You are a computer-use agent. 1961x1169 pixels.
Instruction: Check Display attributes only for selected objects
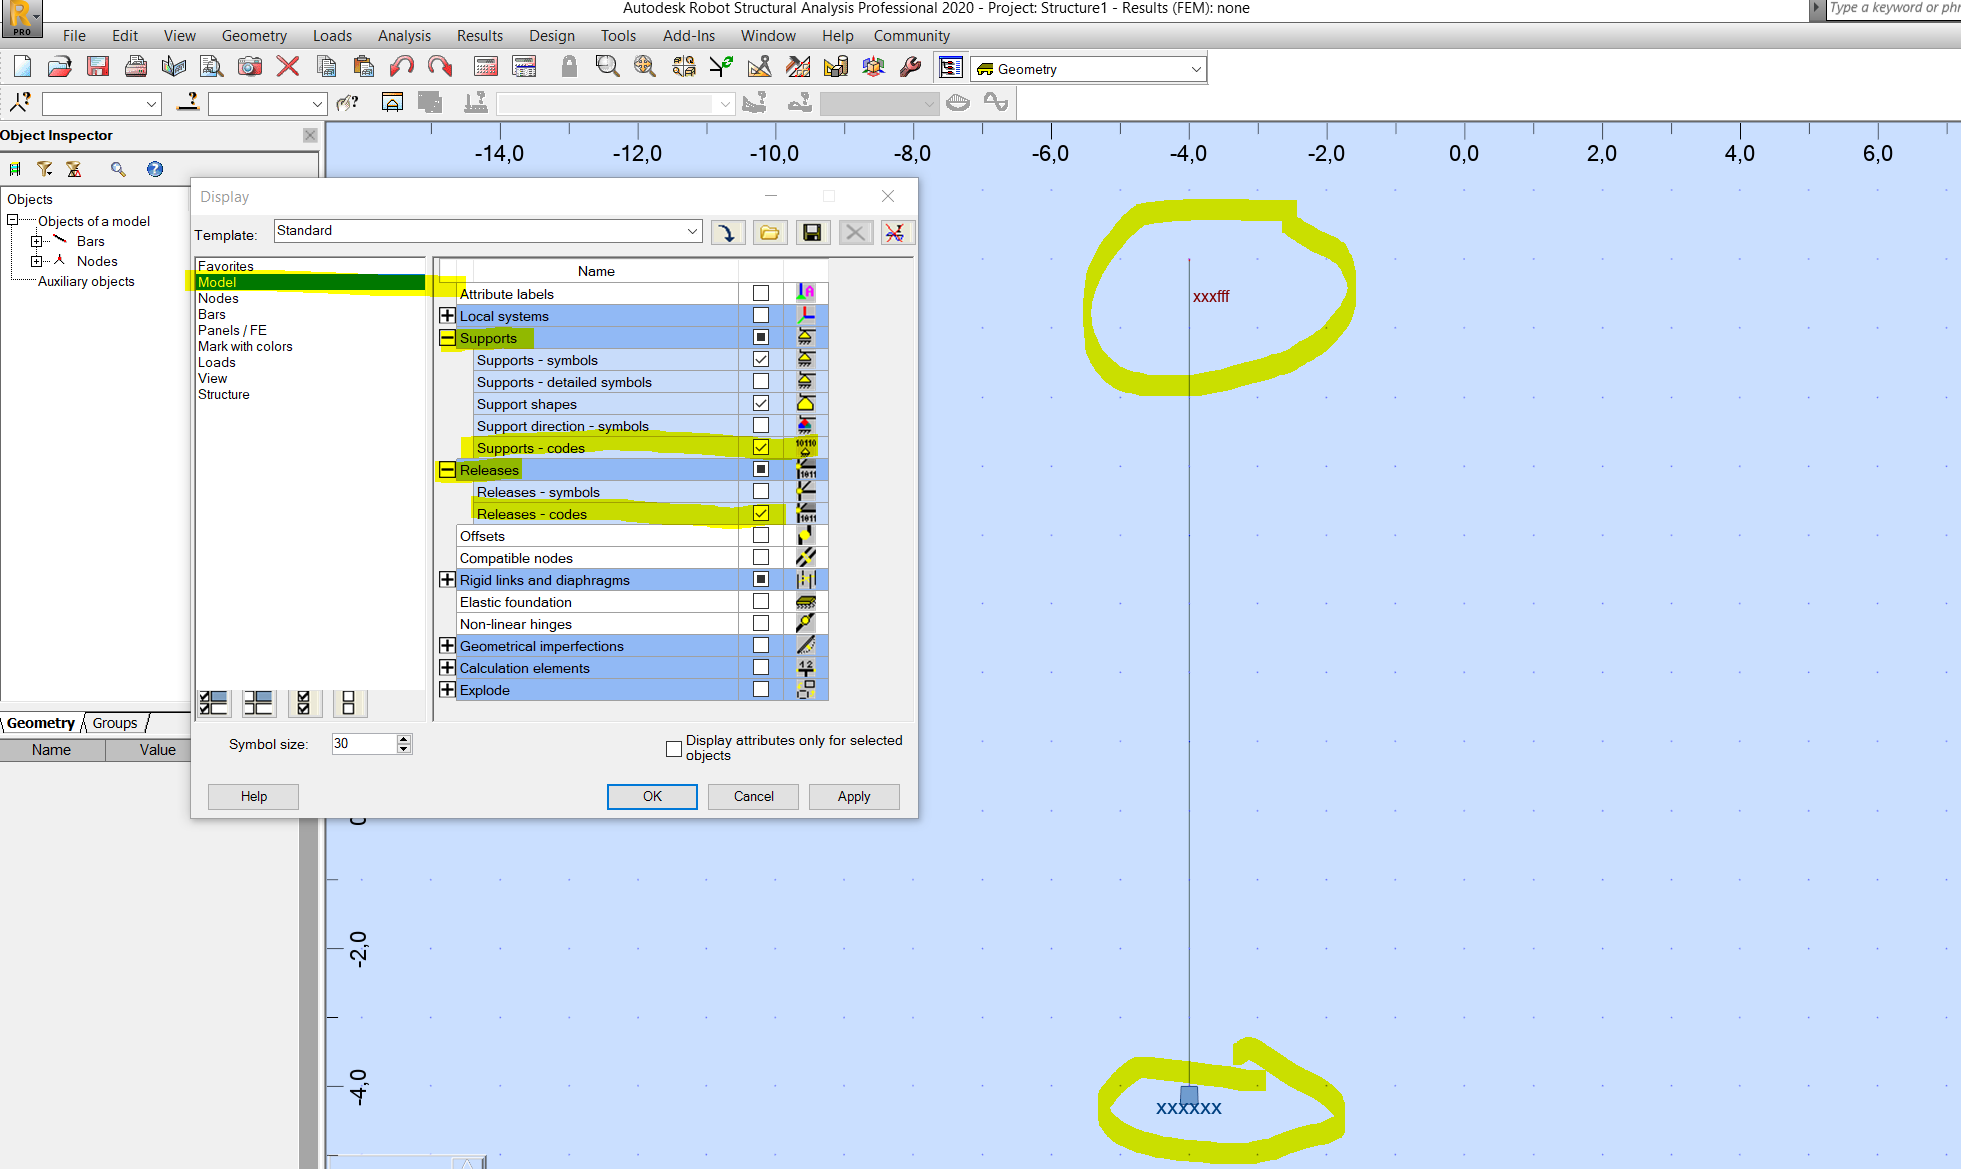click(673, 748)
